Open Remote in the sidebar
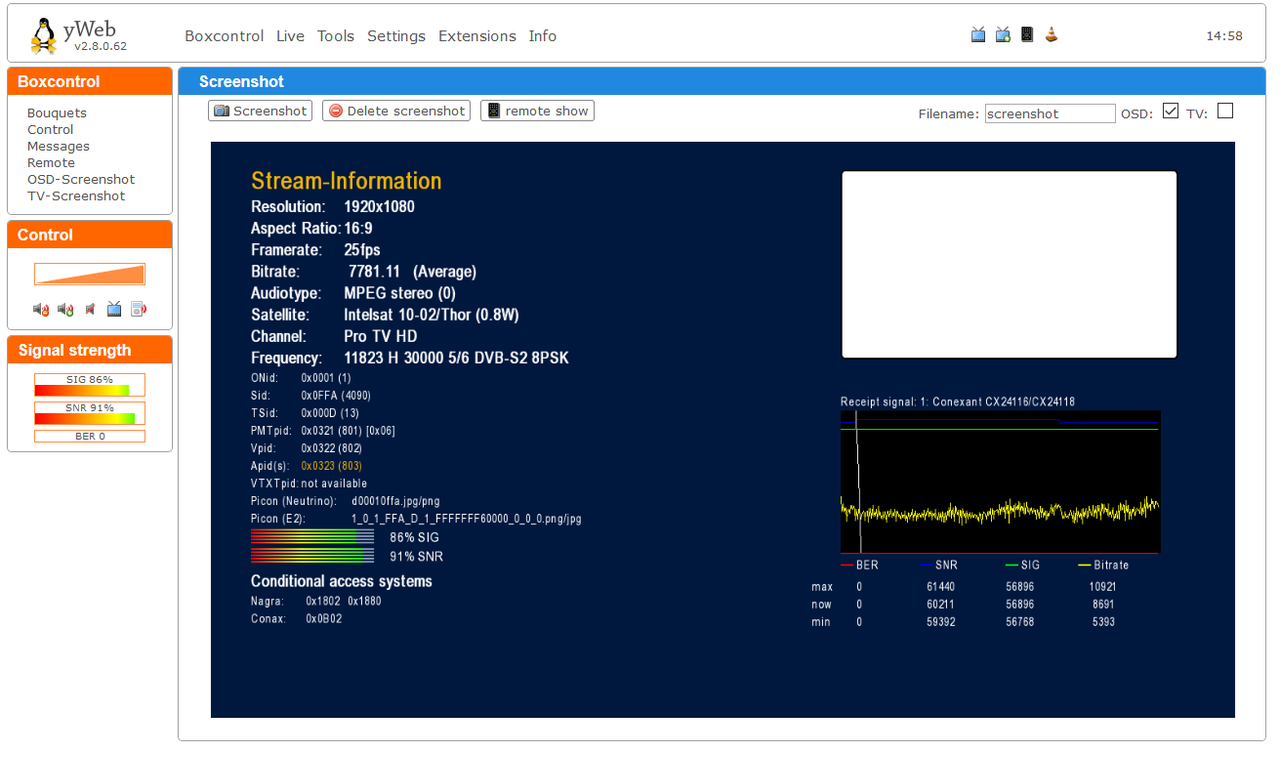Screen dimensions: 1280x761 point(51,163)
